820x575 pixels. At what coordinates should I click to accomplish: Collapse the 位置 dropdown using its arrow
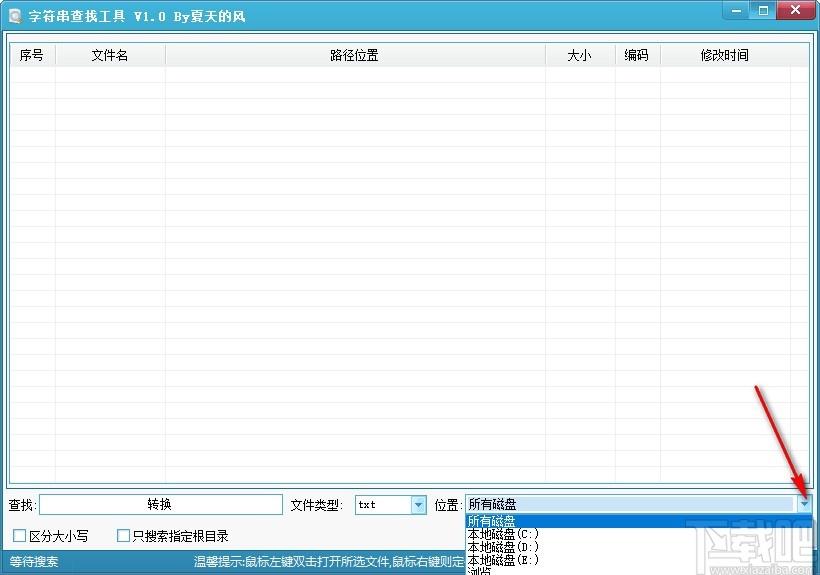point(805,505)
